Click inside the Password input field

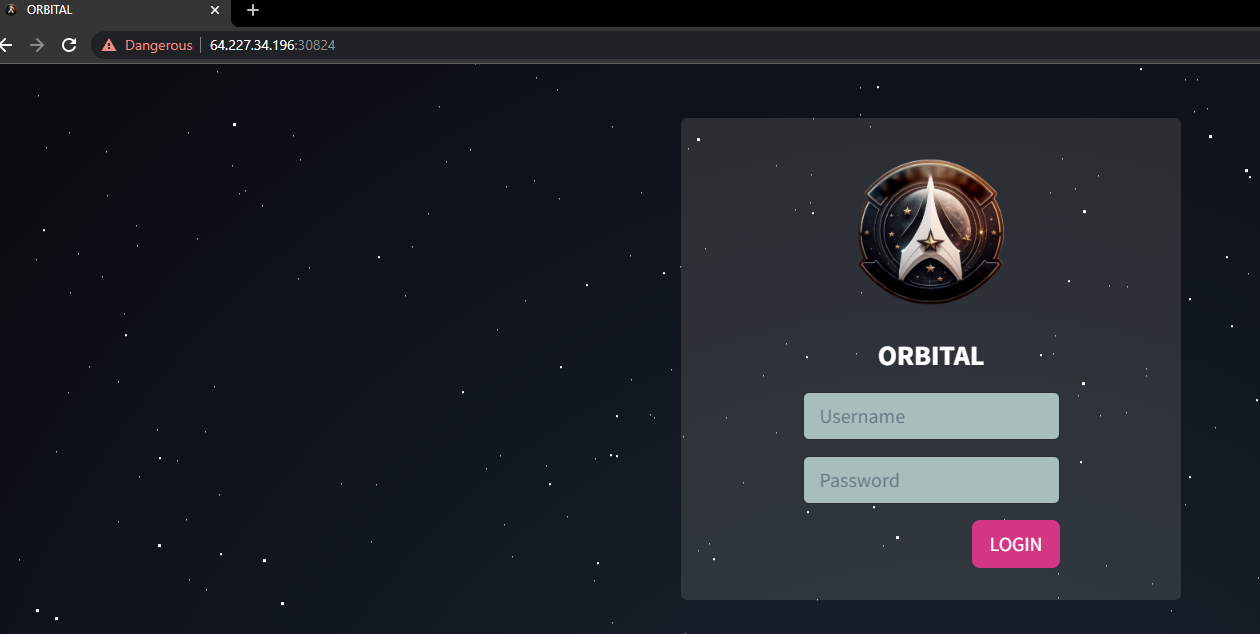[x=931, y=479]
